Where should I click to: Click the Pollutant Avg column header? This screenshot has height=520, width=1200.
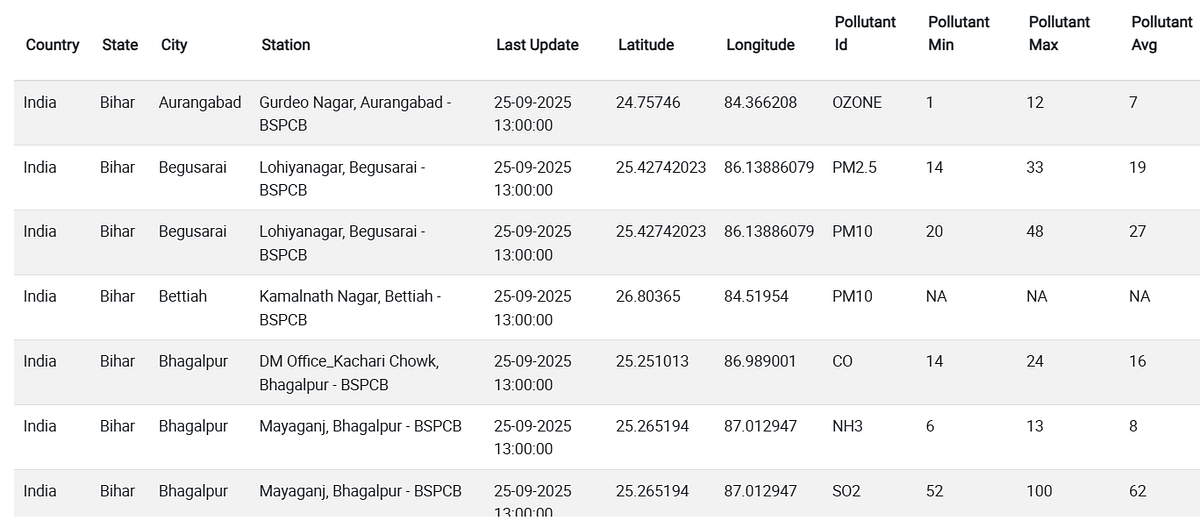tap(1162, 33)
